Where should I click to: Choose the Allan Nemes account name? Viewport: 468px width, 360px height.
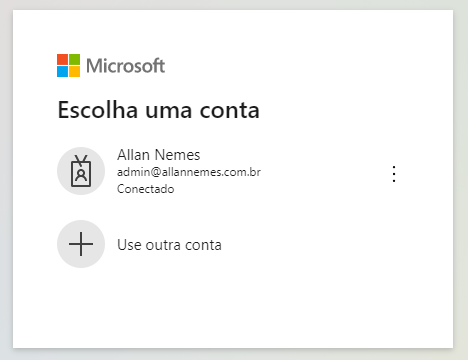click(158, 155)
